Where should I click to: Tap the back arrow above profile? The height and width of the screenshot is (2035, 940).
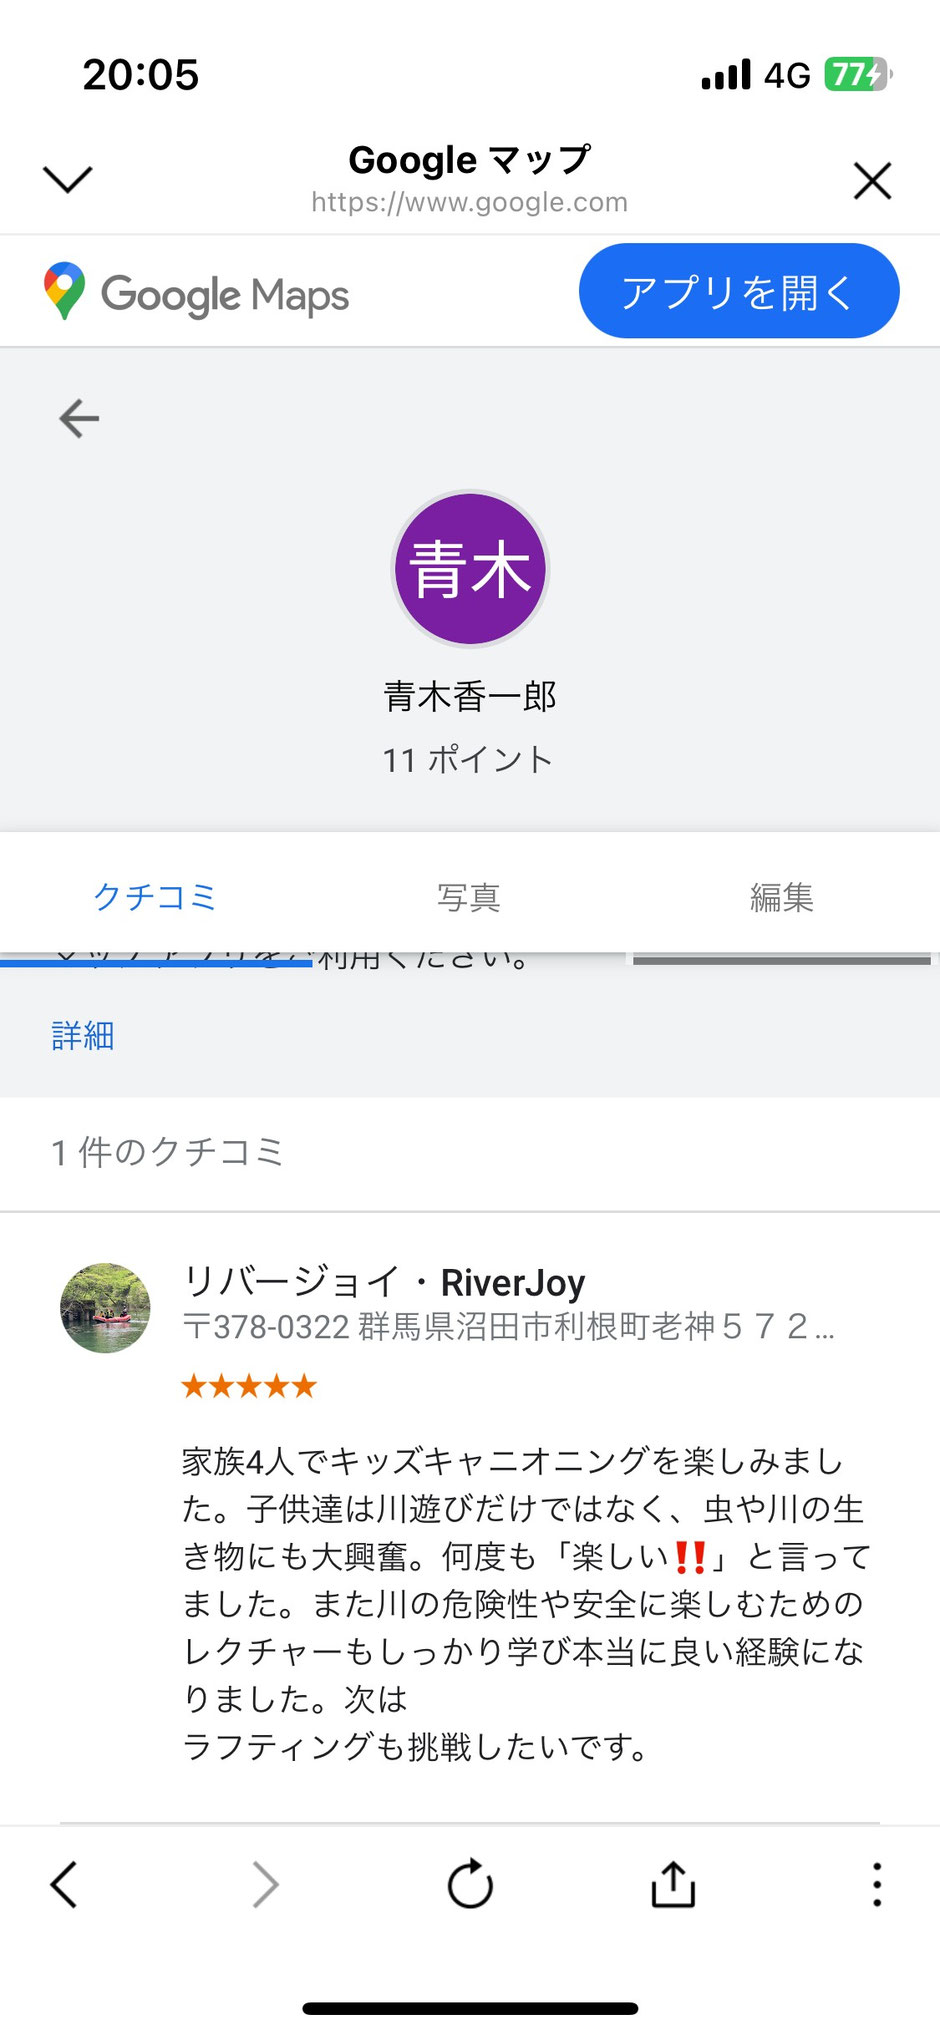tap(79, 418)
